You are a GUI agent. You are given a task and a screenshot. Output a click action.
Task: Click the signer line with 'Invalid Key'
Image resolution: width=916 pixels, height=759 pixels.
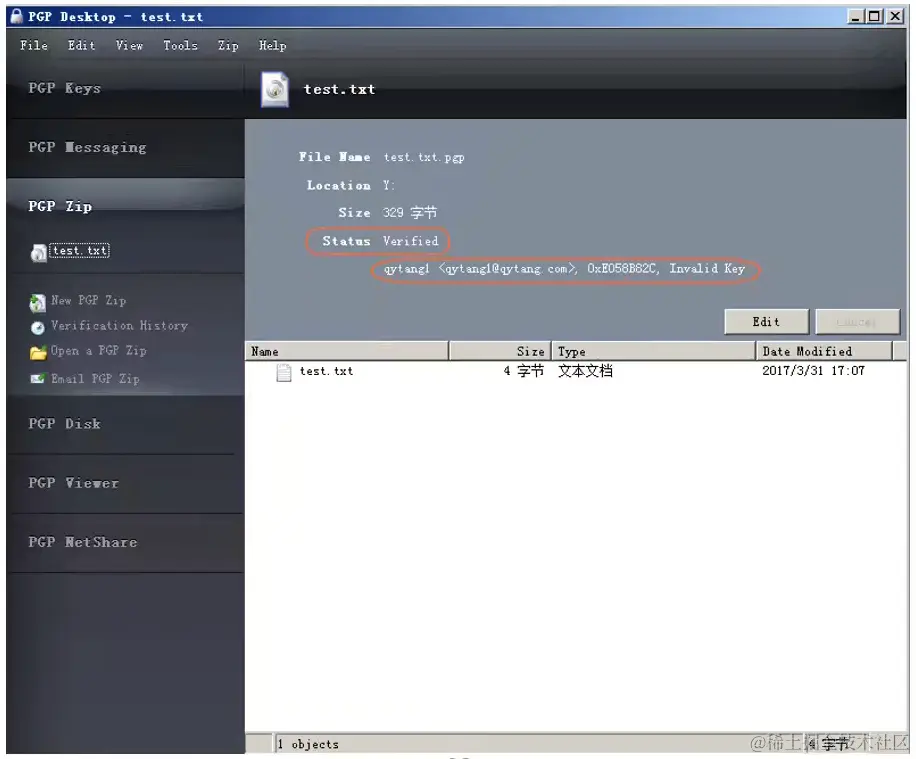(564, 269)
